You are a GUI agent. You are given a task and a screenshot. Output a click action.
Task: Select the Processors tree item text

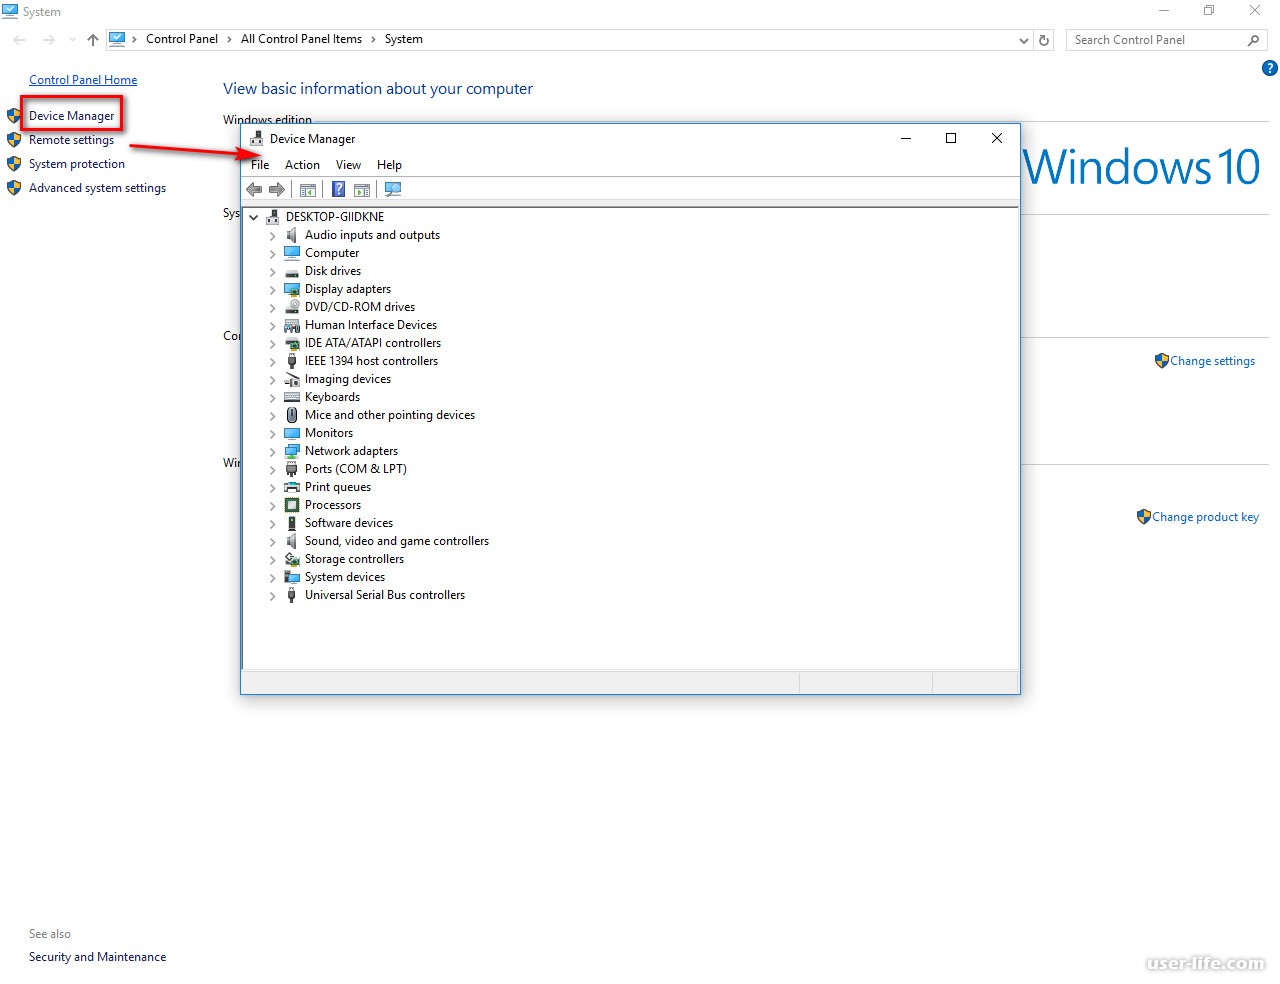(333, 505)
